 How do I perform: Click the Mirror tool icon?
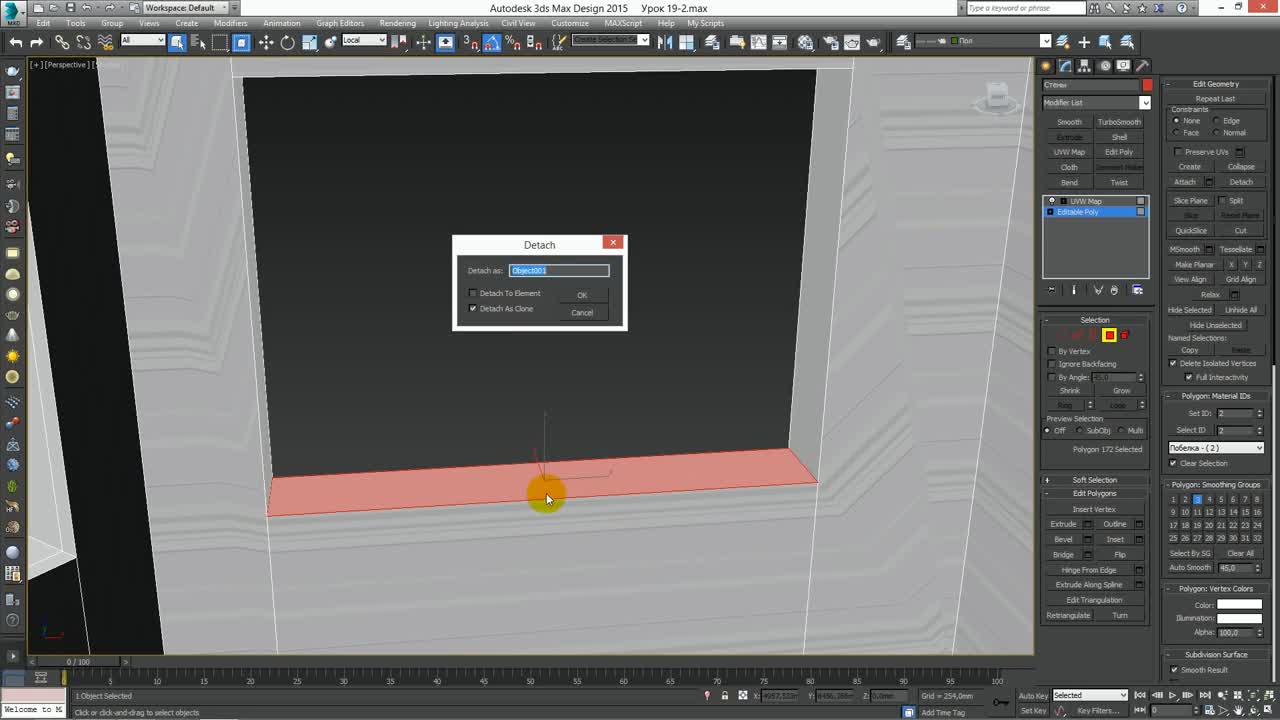tap(664, 42)
